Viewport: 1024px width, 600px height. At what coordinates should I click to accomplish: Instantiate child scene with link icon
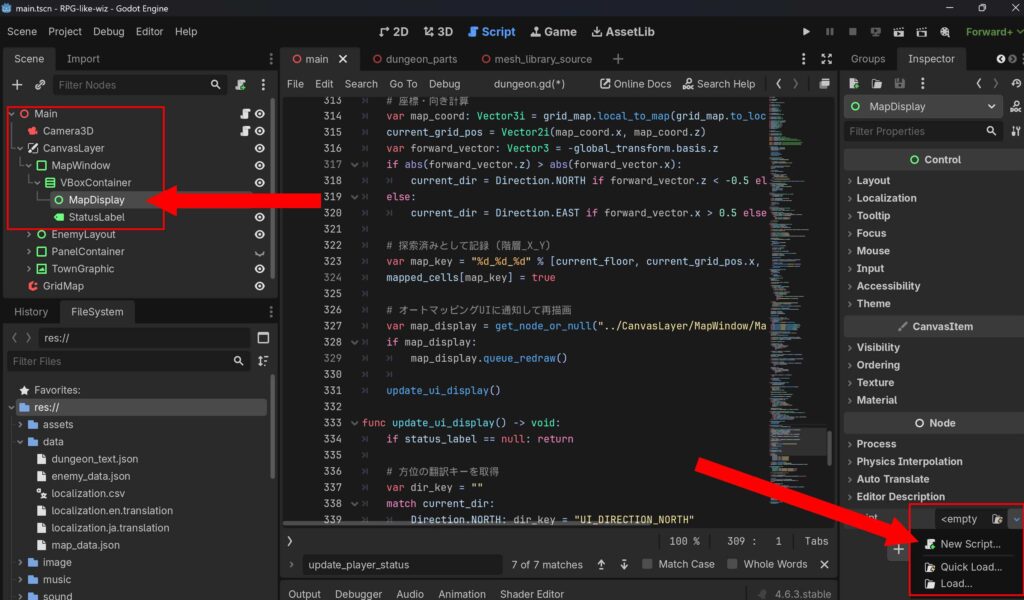point(40,85)
